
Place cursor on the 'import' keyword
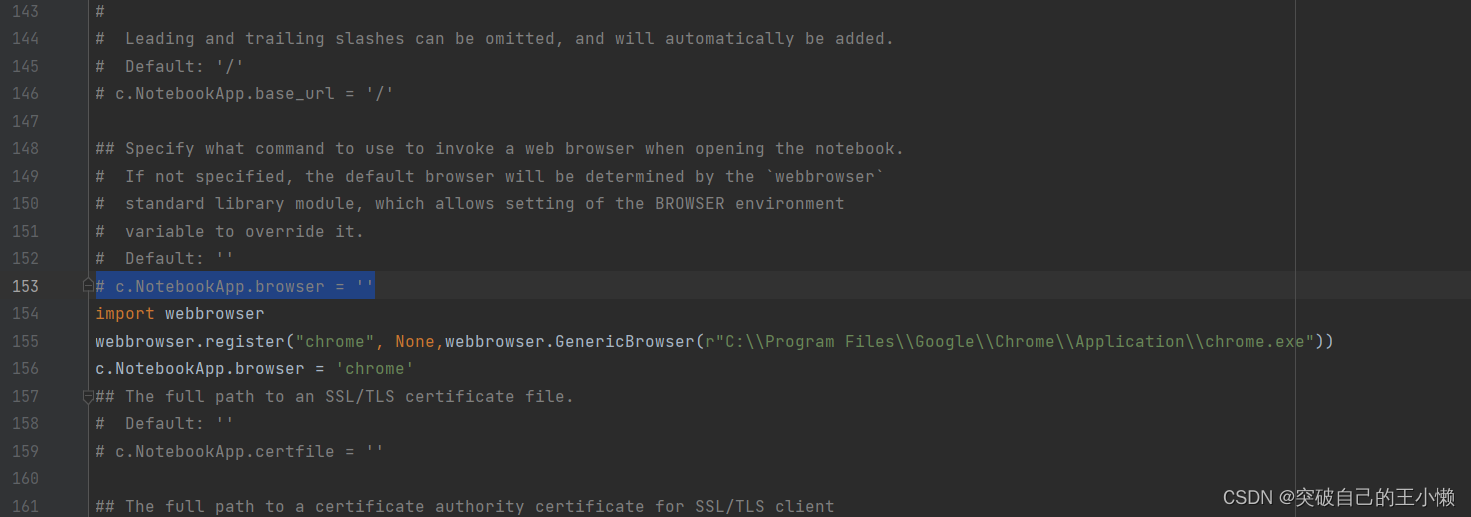(x=125, y=314)
